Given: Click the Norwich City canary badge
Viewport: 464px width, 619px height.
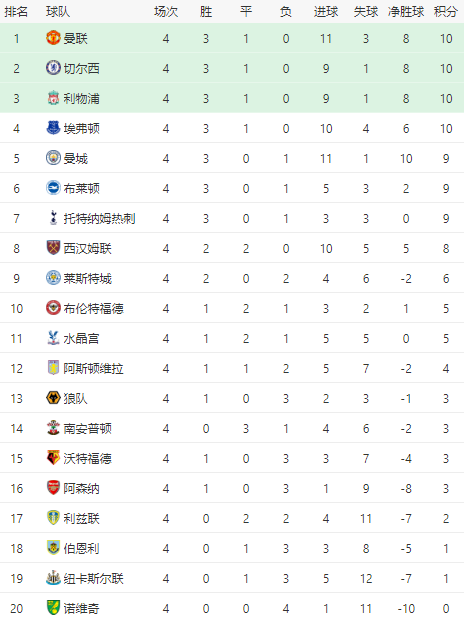Looking at the screenshot, I should point(53,608).
